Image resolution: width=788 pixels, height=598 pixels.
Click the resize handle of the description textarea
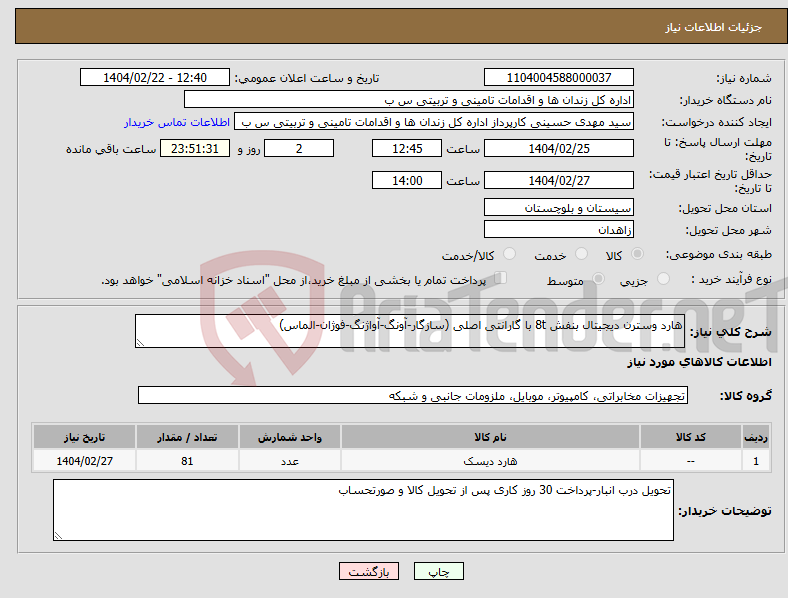pos(140,343)
